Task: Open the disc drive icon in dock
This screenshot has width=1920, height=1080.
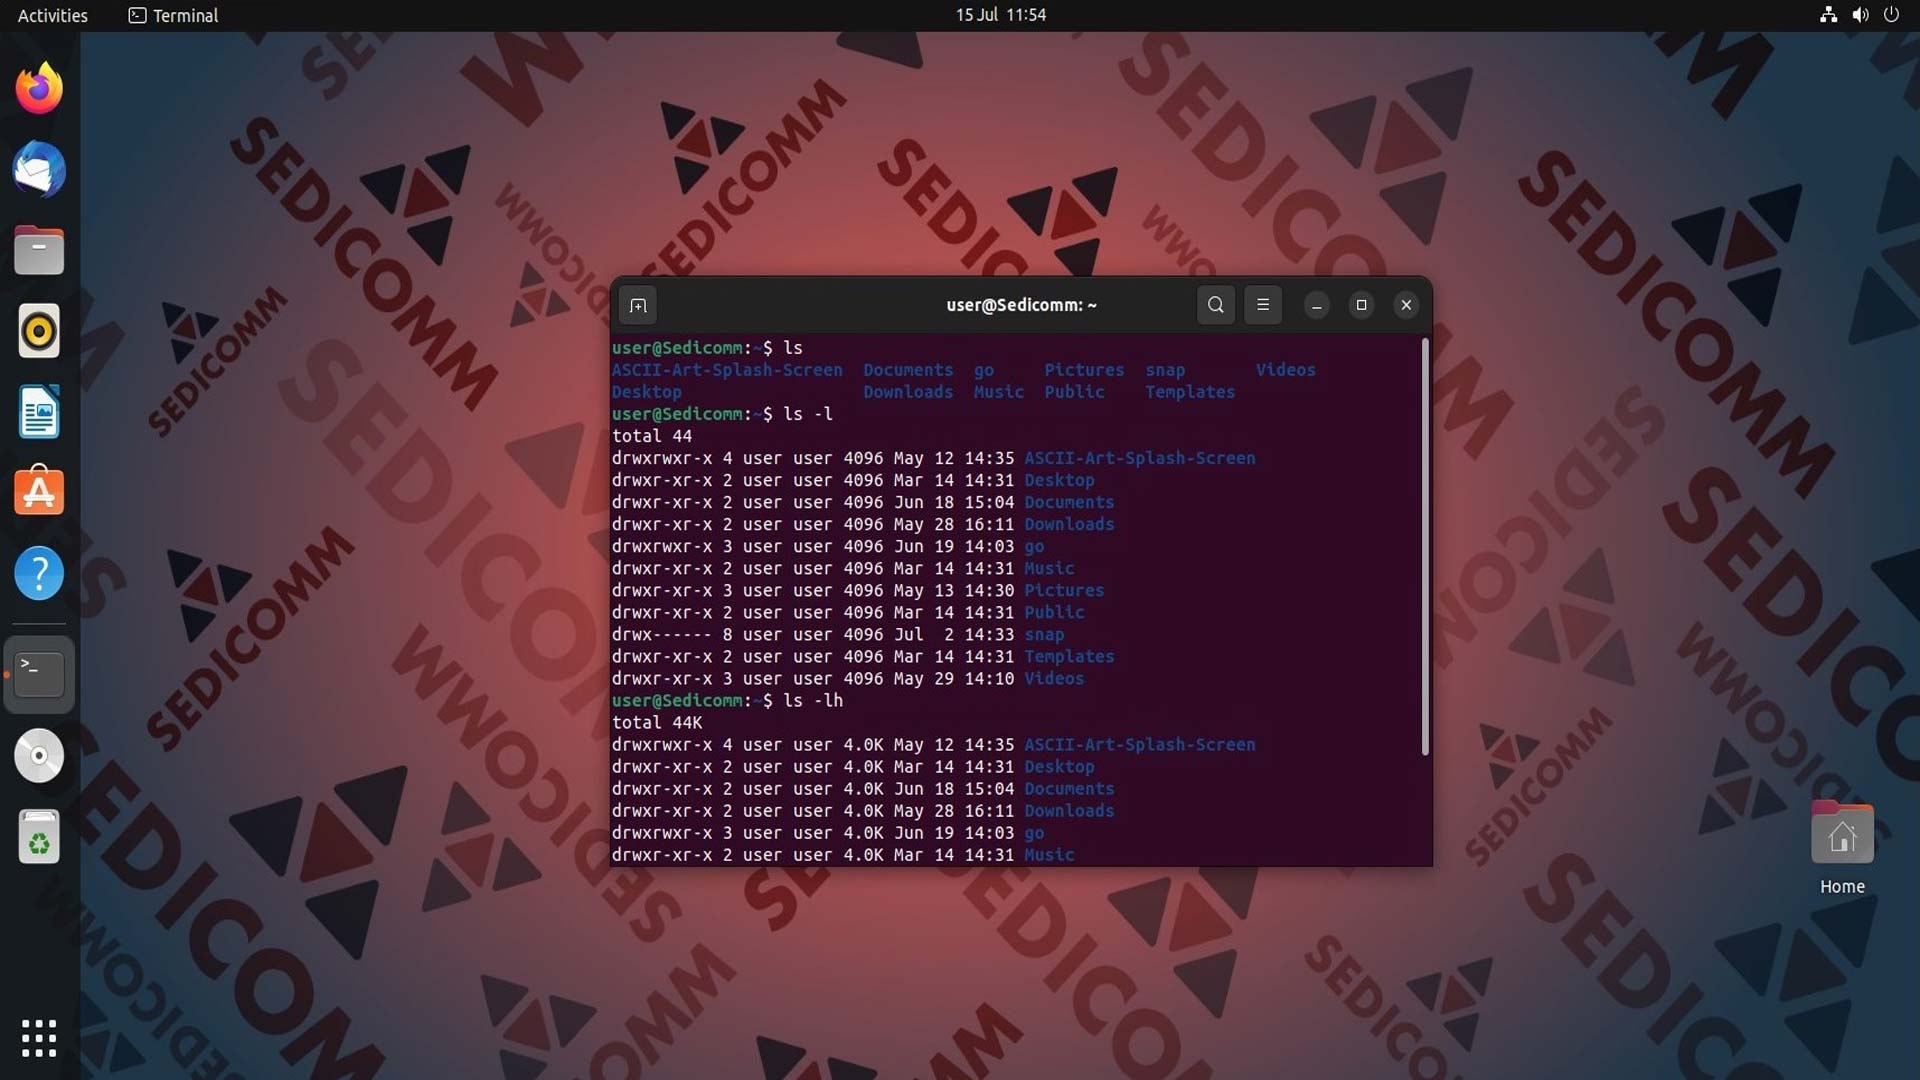Action: click(39, 756)
